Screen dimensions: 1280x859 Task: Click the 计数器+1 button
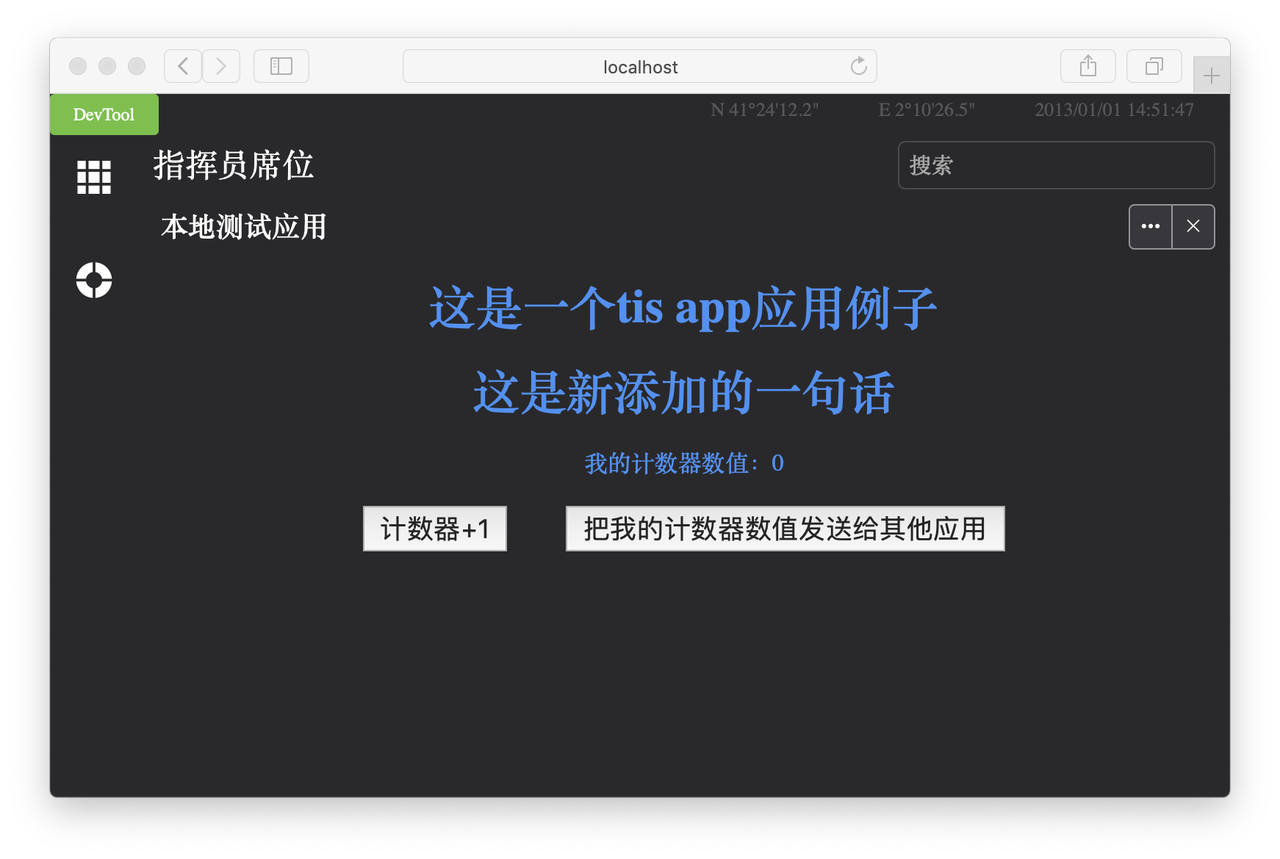(x=435, y=528)
